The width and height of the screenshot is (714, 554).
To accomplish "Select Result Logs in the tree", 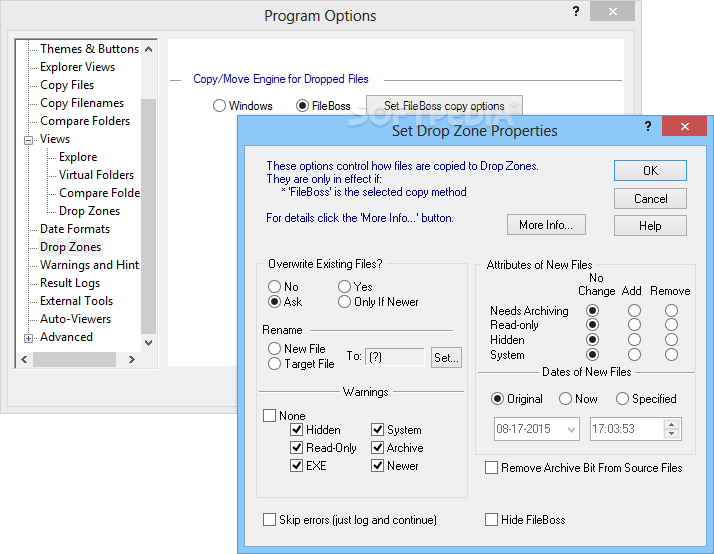I will [x=70, y=283].
